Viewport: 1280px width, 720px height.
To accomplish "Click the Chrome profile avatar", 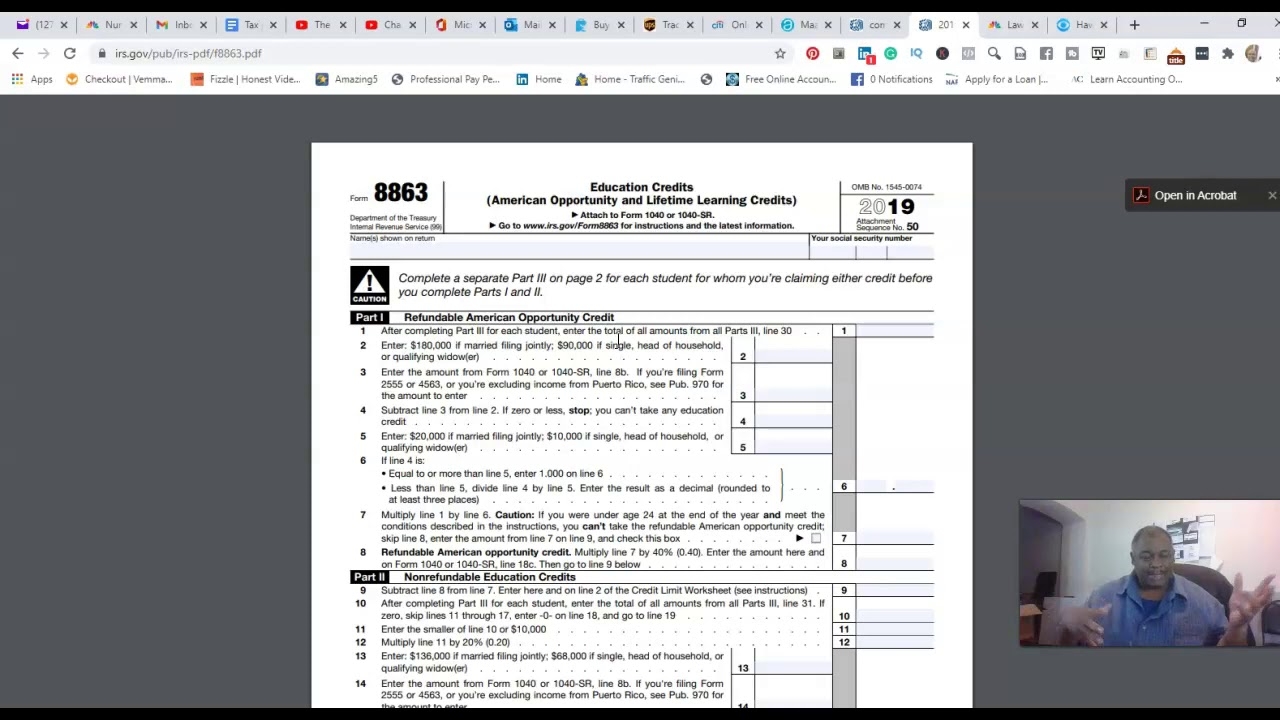I will coord(1252,53).
